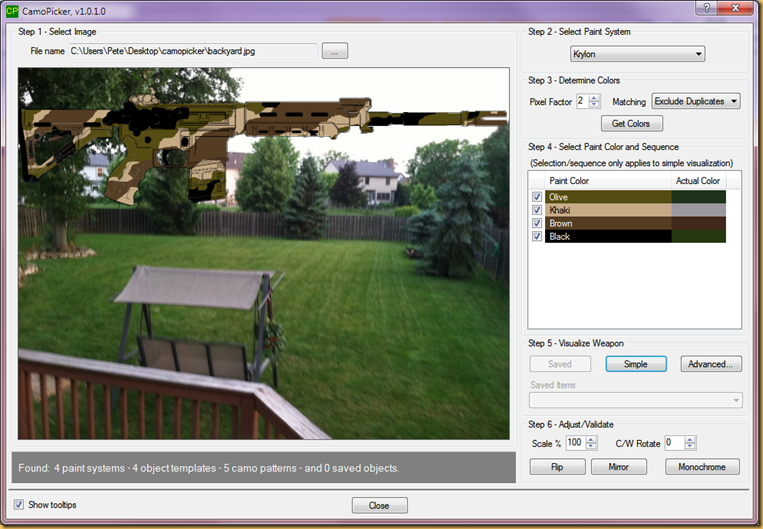The width and height of the screenshot is (763, 529).
Task: Uncheck the Brown paint color checkbox
Action: [537, 223]
